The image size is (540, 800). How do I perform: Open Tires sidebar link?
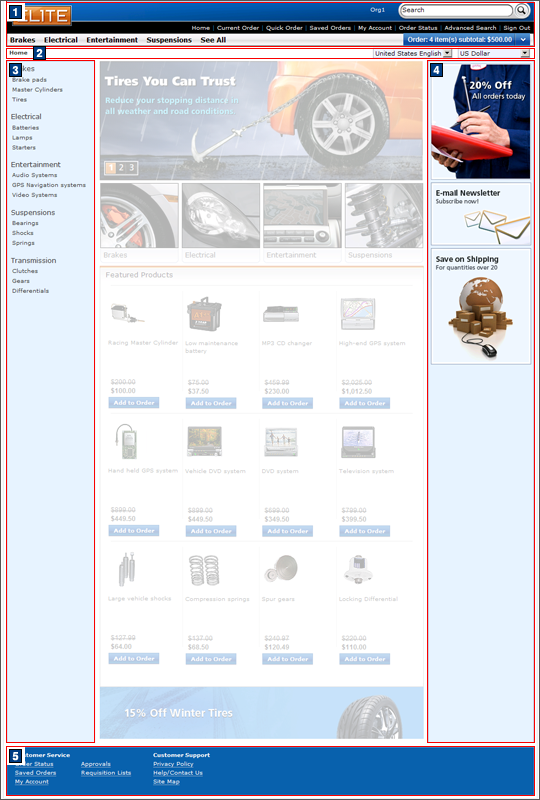point(19,99)
